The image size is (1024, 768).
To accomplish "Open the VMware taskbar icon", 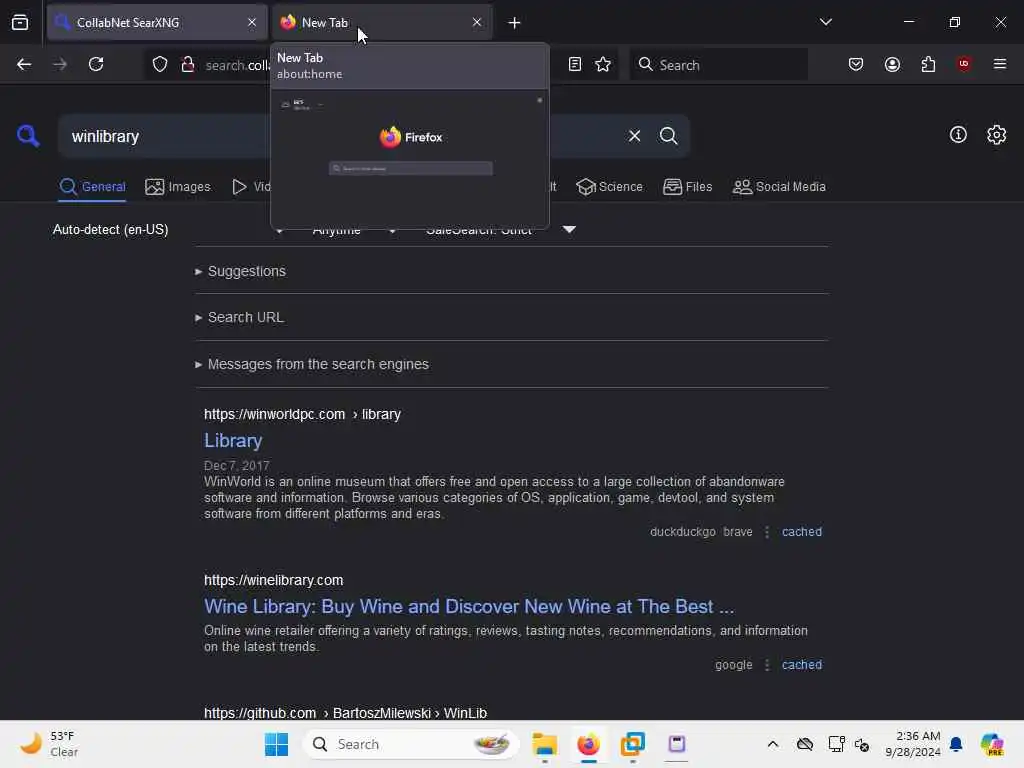I will (632, 744).
